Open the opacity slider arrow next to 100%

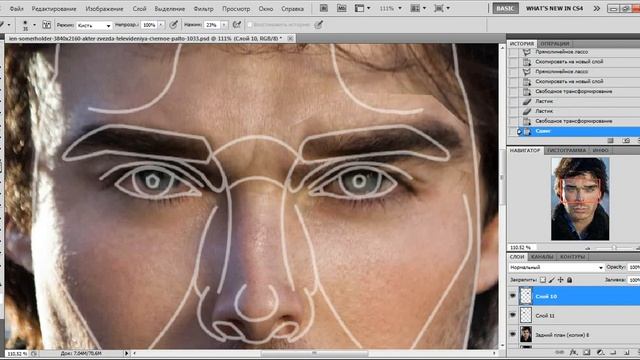pyautogui.click(x=161, y=25)
